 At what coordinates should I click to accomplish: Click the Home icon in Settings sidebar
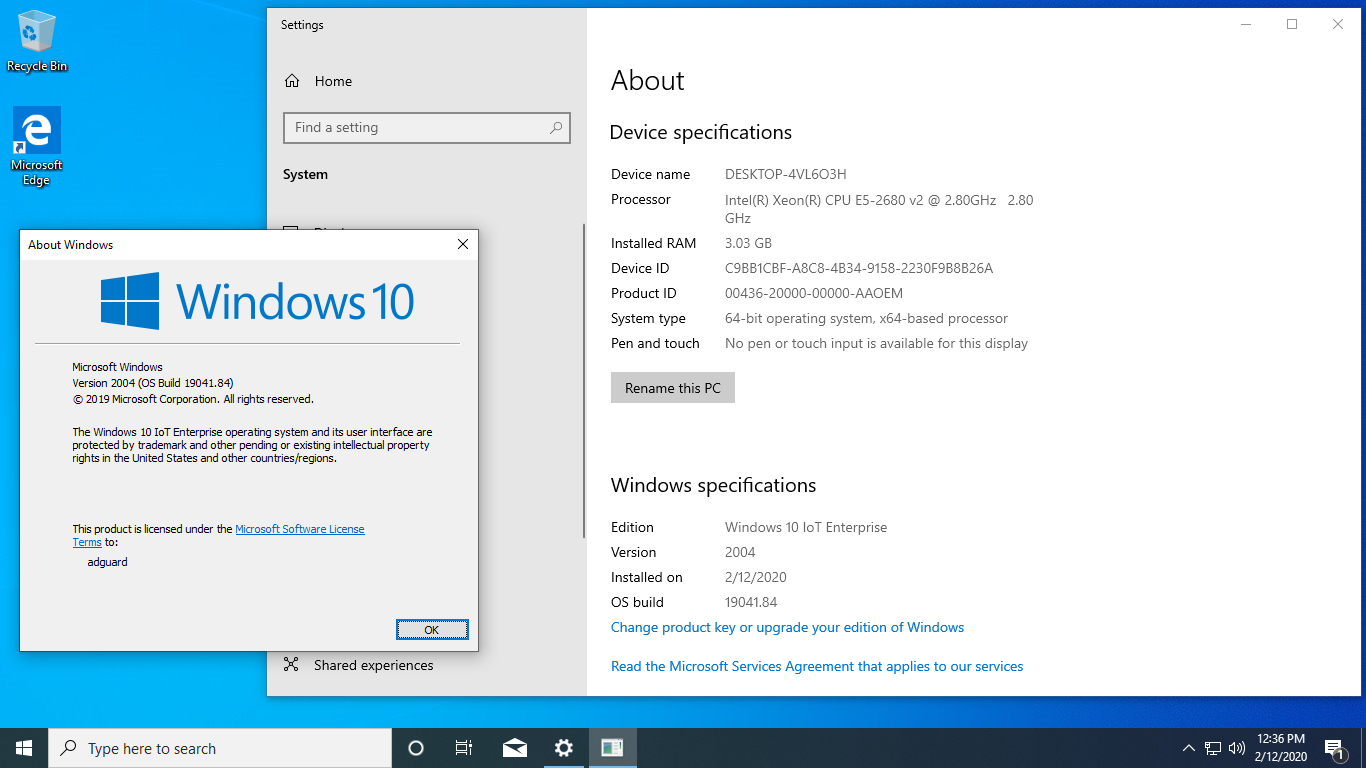click(292, 81)
